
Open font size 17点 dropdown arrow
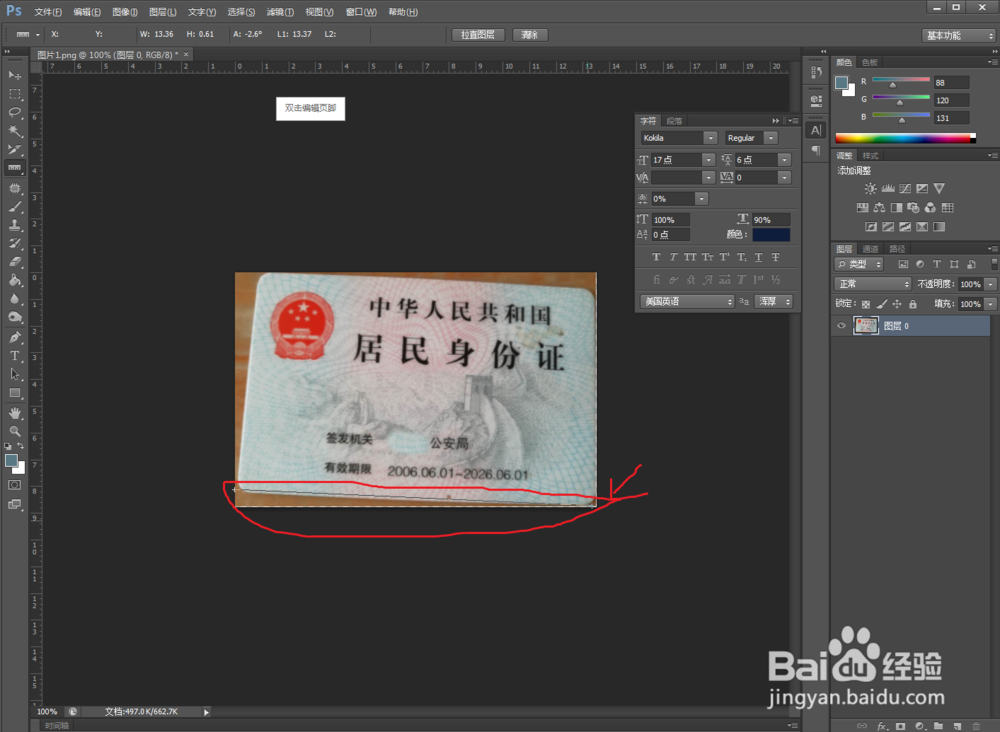tap(708, 159)
